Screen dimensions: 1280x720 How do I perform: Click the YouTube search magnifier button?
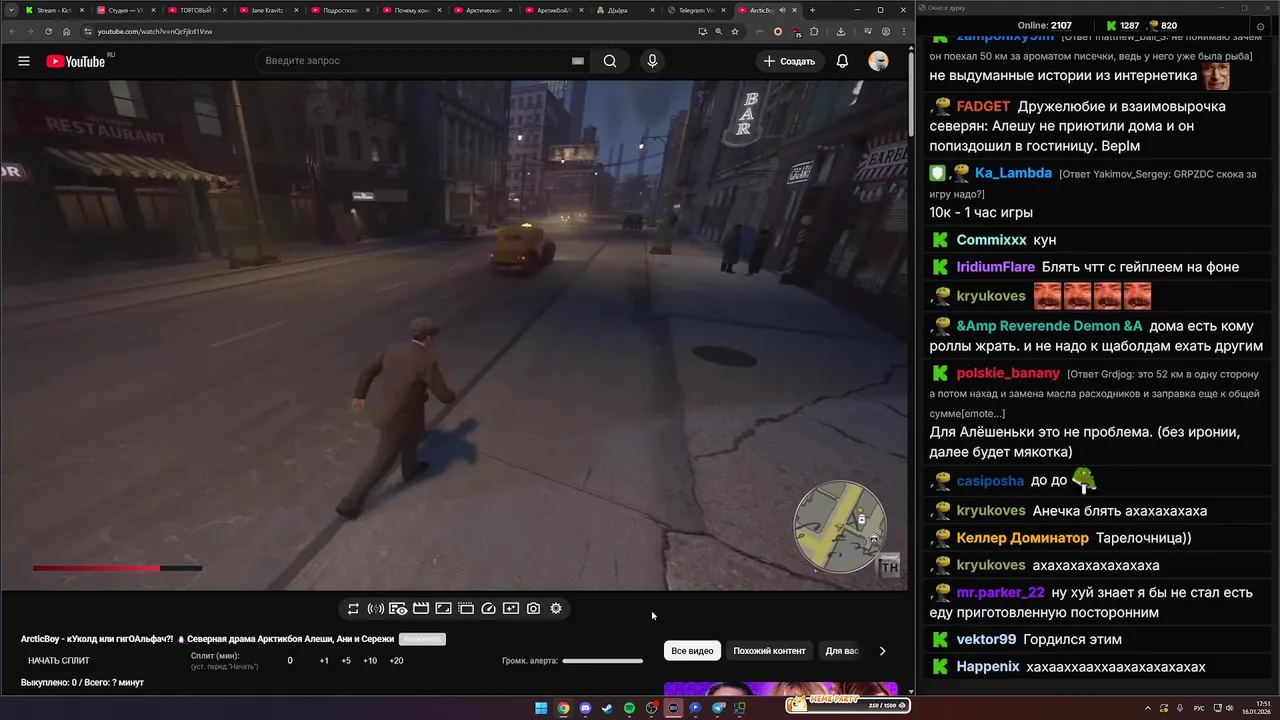pos(610,61)
